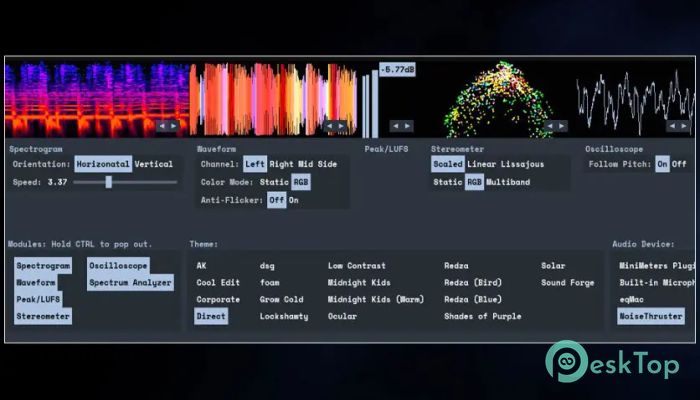Select MiniMeters Plugin audio device
This screenshot has width=700, height=400.
tap(657, 266)
